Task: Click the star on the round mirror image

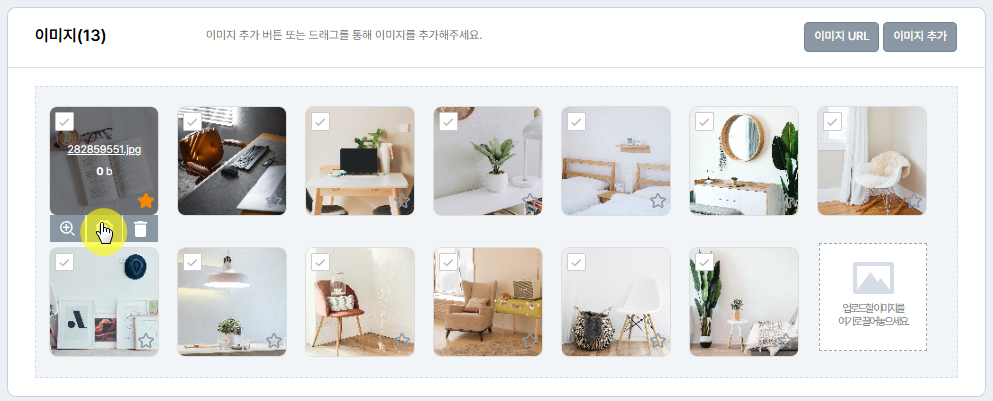Action: [x=785, y=201]
